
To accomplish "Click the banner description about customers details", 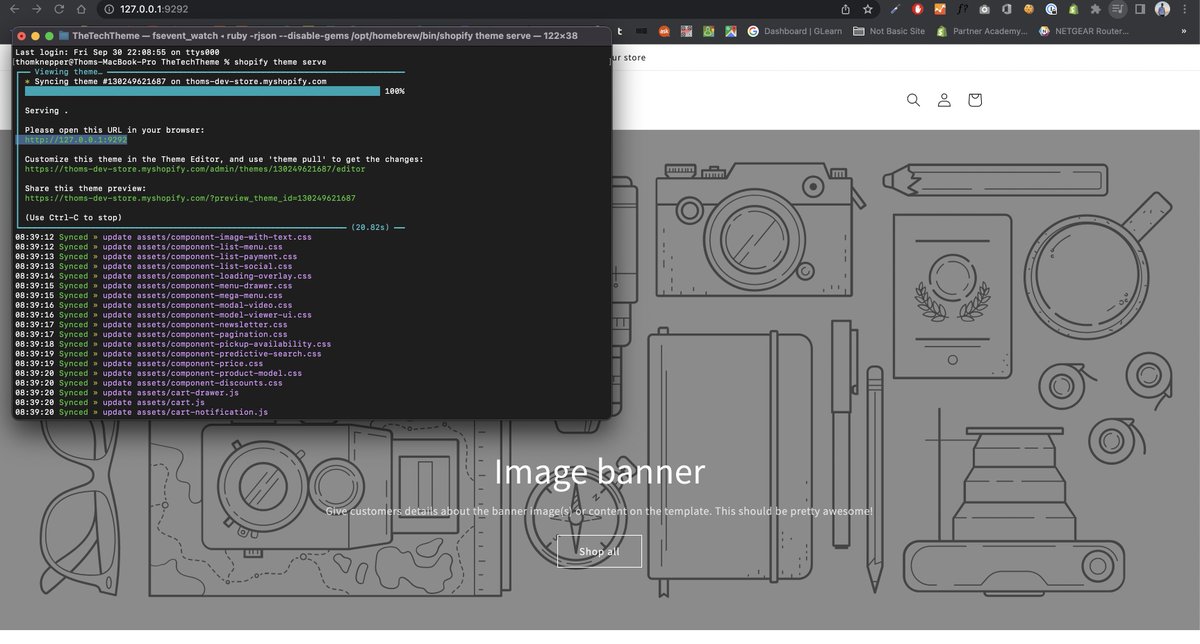I will [599, 511].
